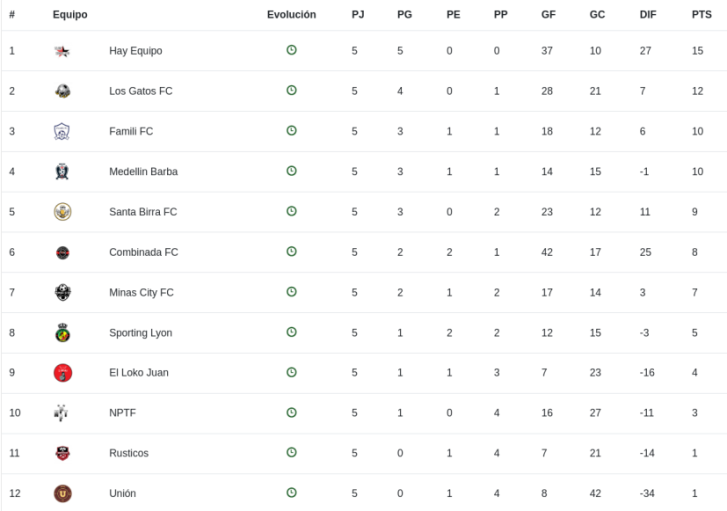
Task: Sort standings by GF column header
Action: [x=548, y=15]
